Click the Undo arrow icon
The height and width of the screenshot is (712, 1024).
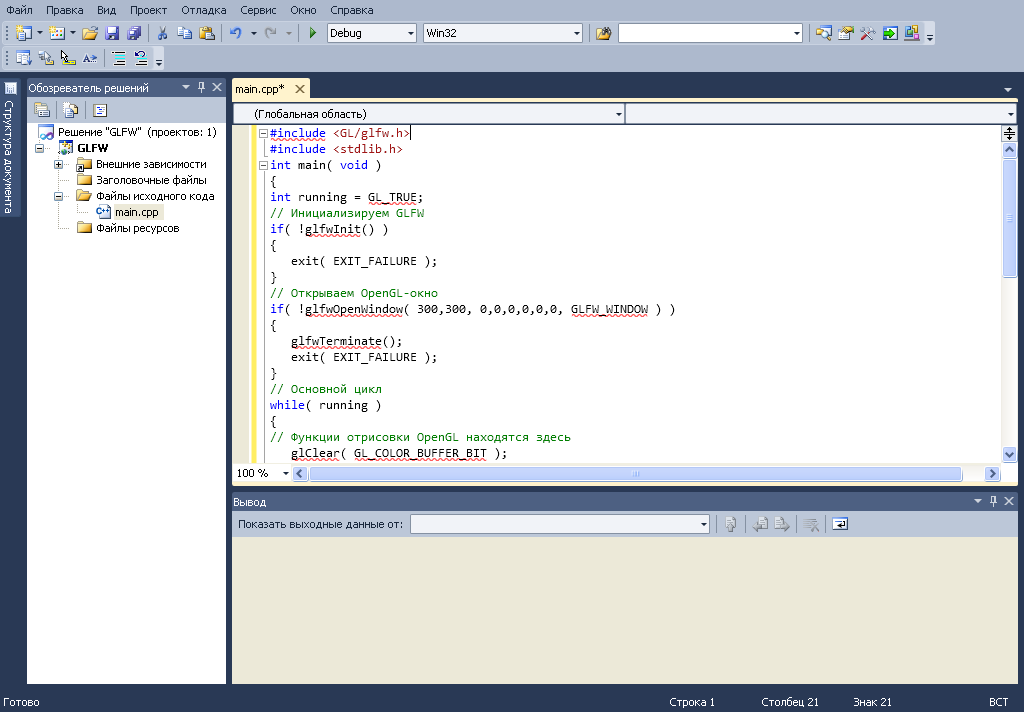point(235,33)
